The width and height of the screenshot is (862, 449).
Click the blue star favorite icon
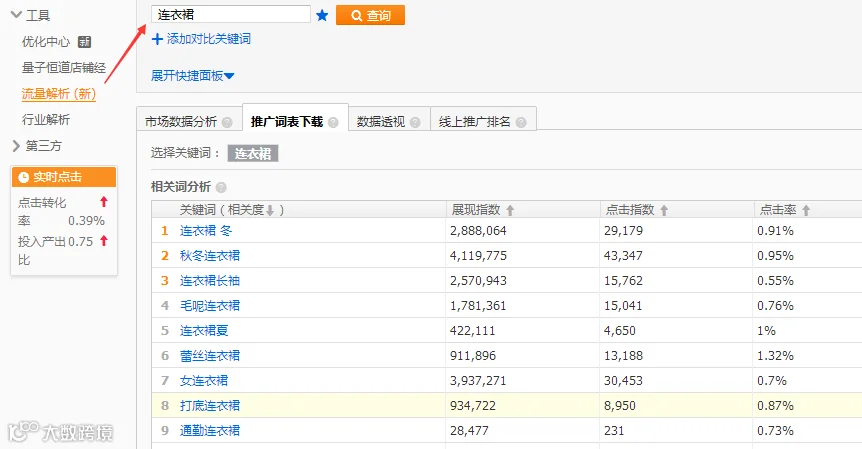322,15
